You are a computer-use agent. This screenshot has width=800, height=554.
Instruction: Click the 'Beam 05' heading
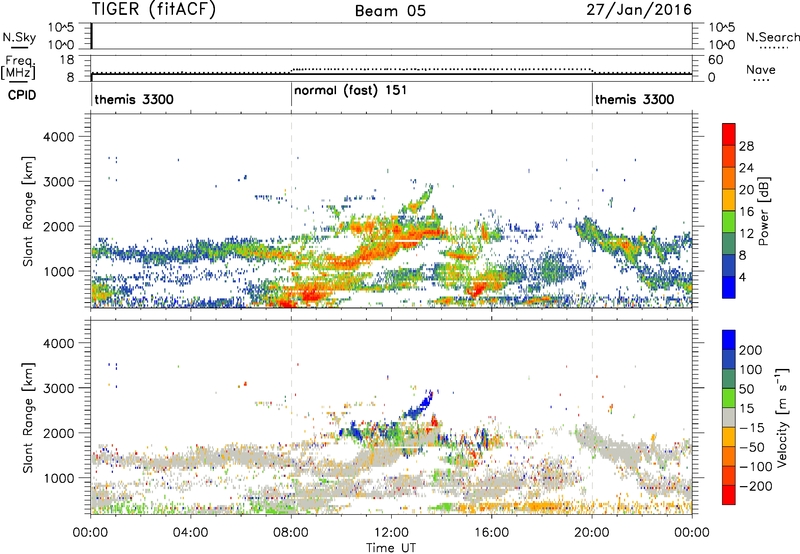coord(390,11)
